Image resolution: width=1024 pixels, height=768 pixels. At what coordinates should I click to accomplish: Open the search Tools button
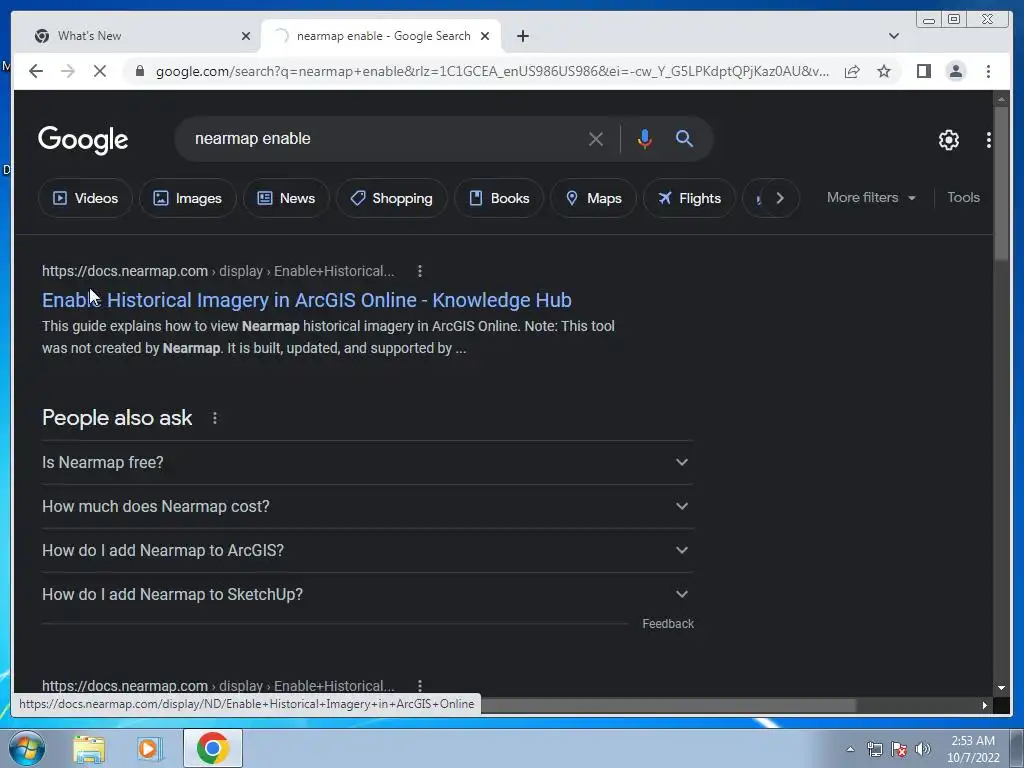pos(963,197)
